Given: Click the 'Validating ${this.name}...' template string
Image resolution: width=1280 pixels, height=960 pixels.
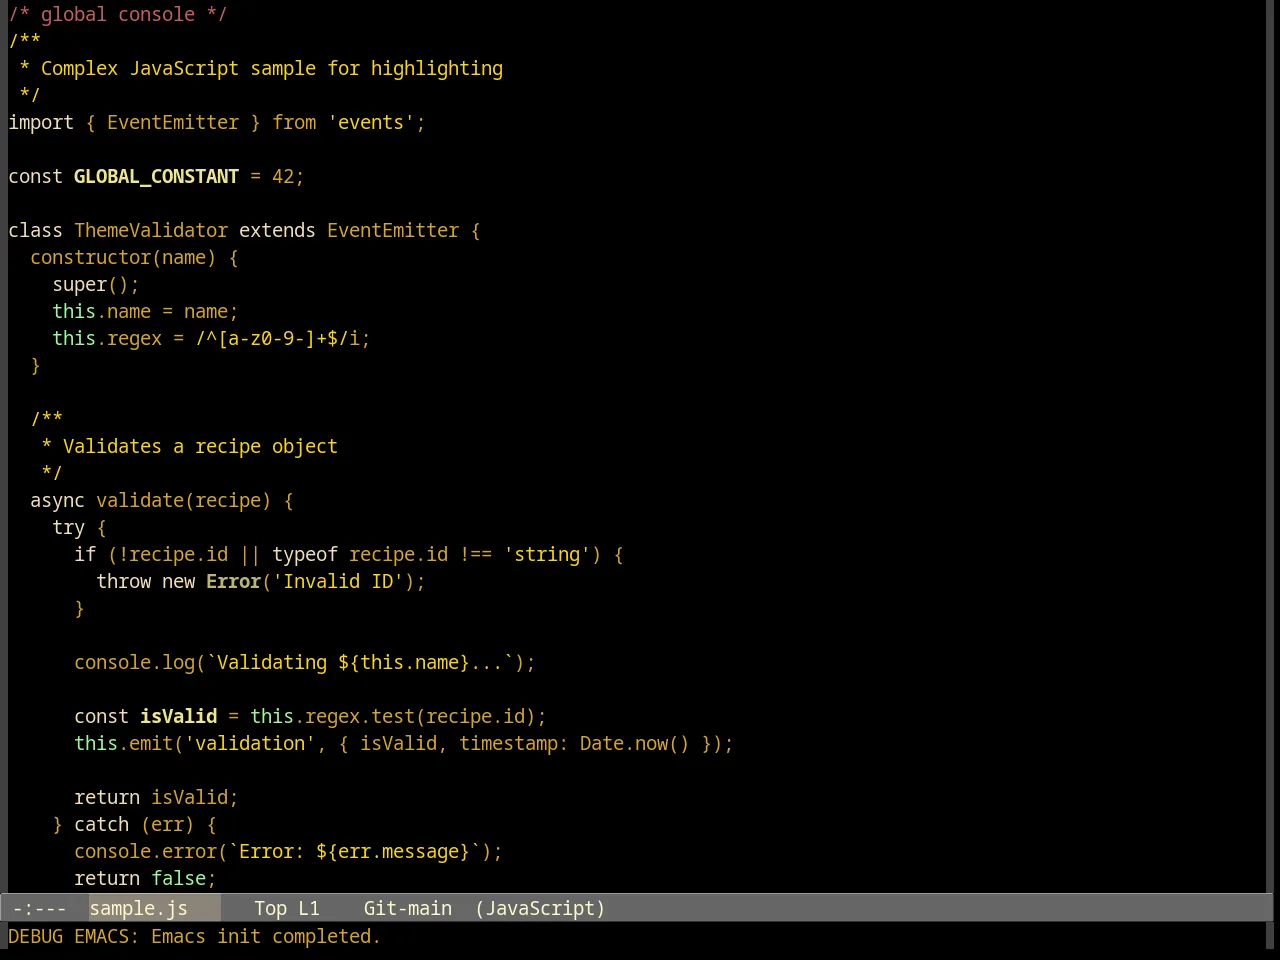Looking at the screenshot, I should coord(360,662).
